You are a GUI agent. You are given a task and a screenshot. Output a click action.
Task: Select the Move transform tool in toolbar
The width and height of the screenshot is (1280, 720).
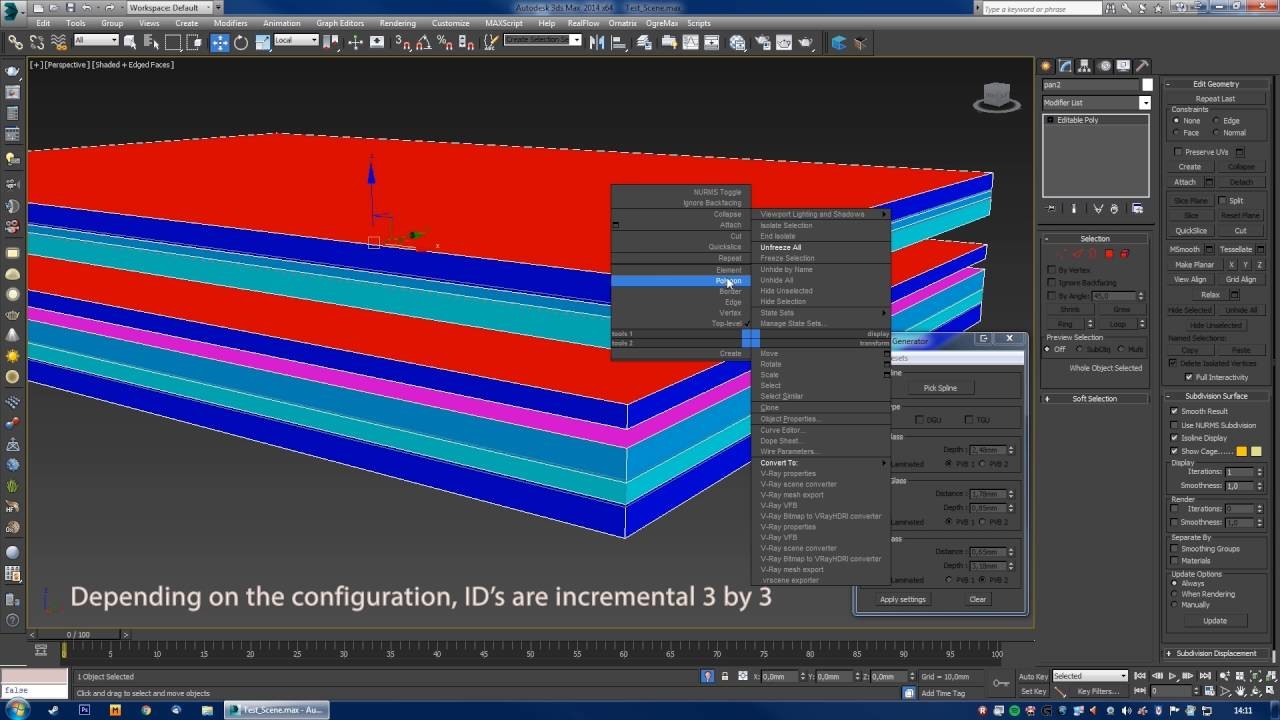(x=220, y=42)
